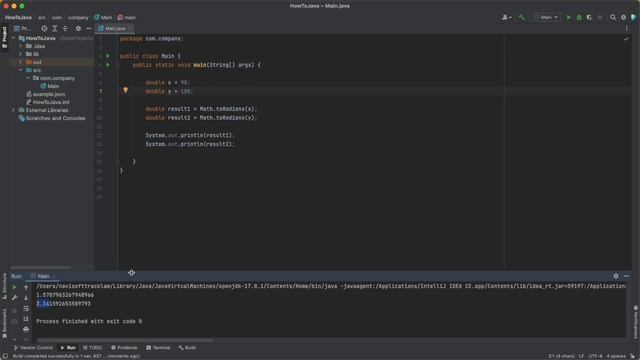Open the Version Control tool window
The width and height of the screenshot is (640, 360).
(33, 348)
